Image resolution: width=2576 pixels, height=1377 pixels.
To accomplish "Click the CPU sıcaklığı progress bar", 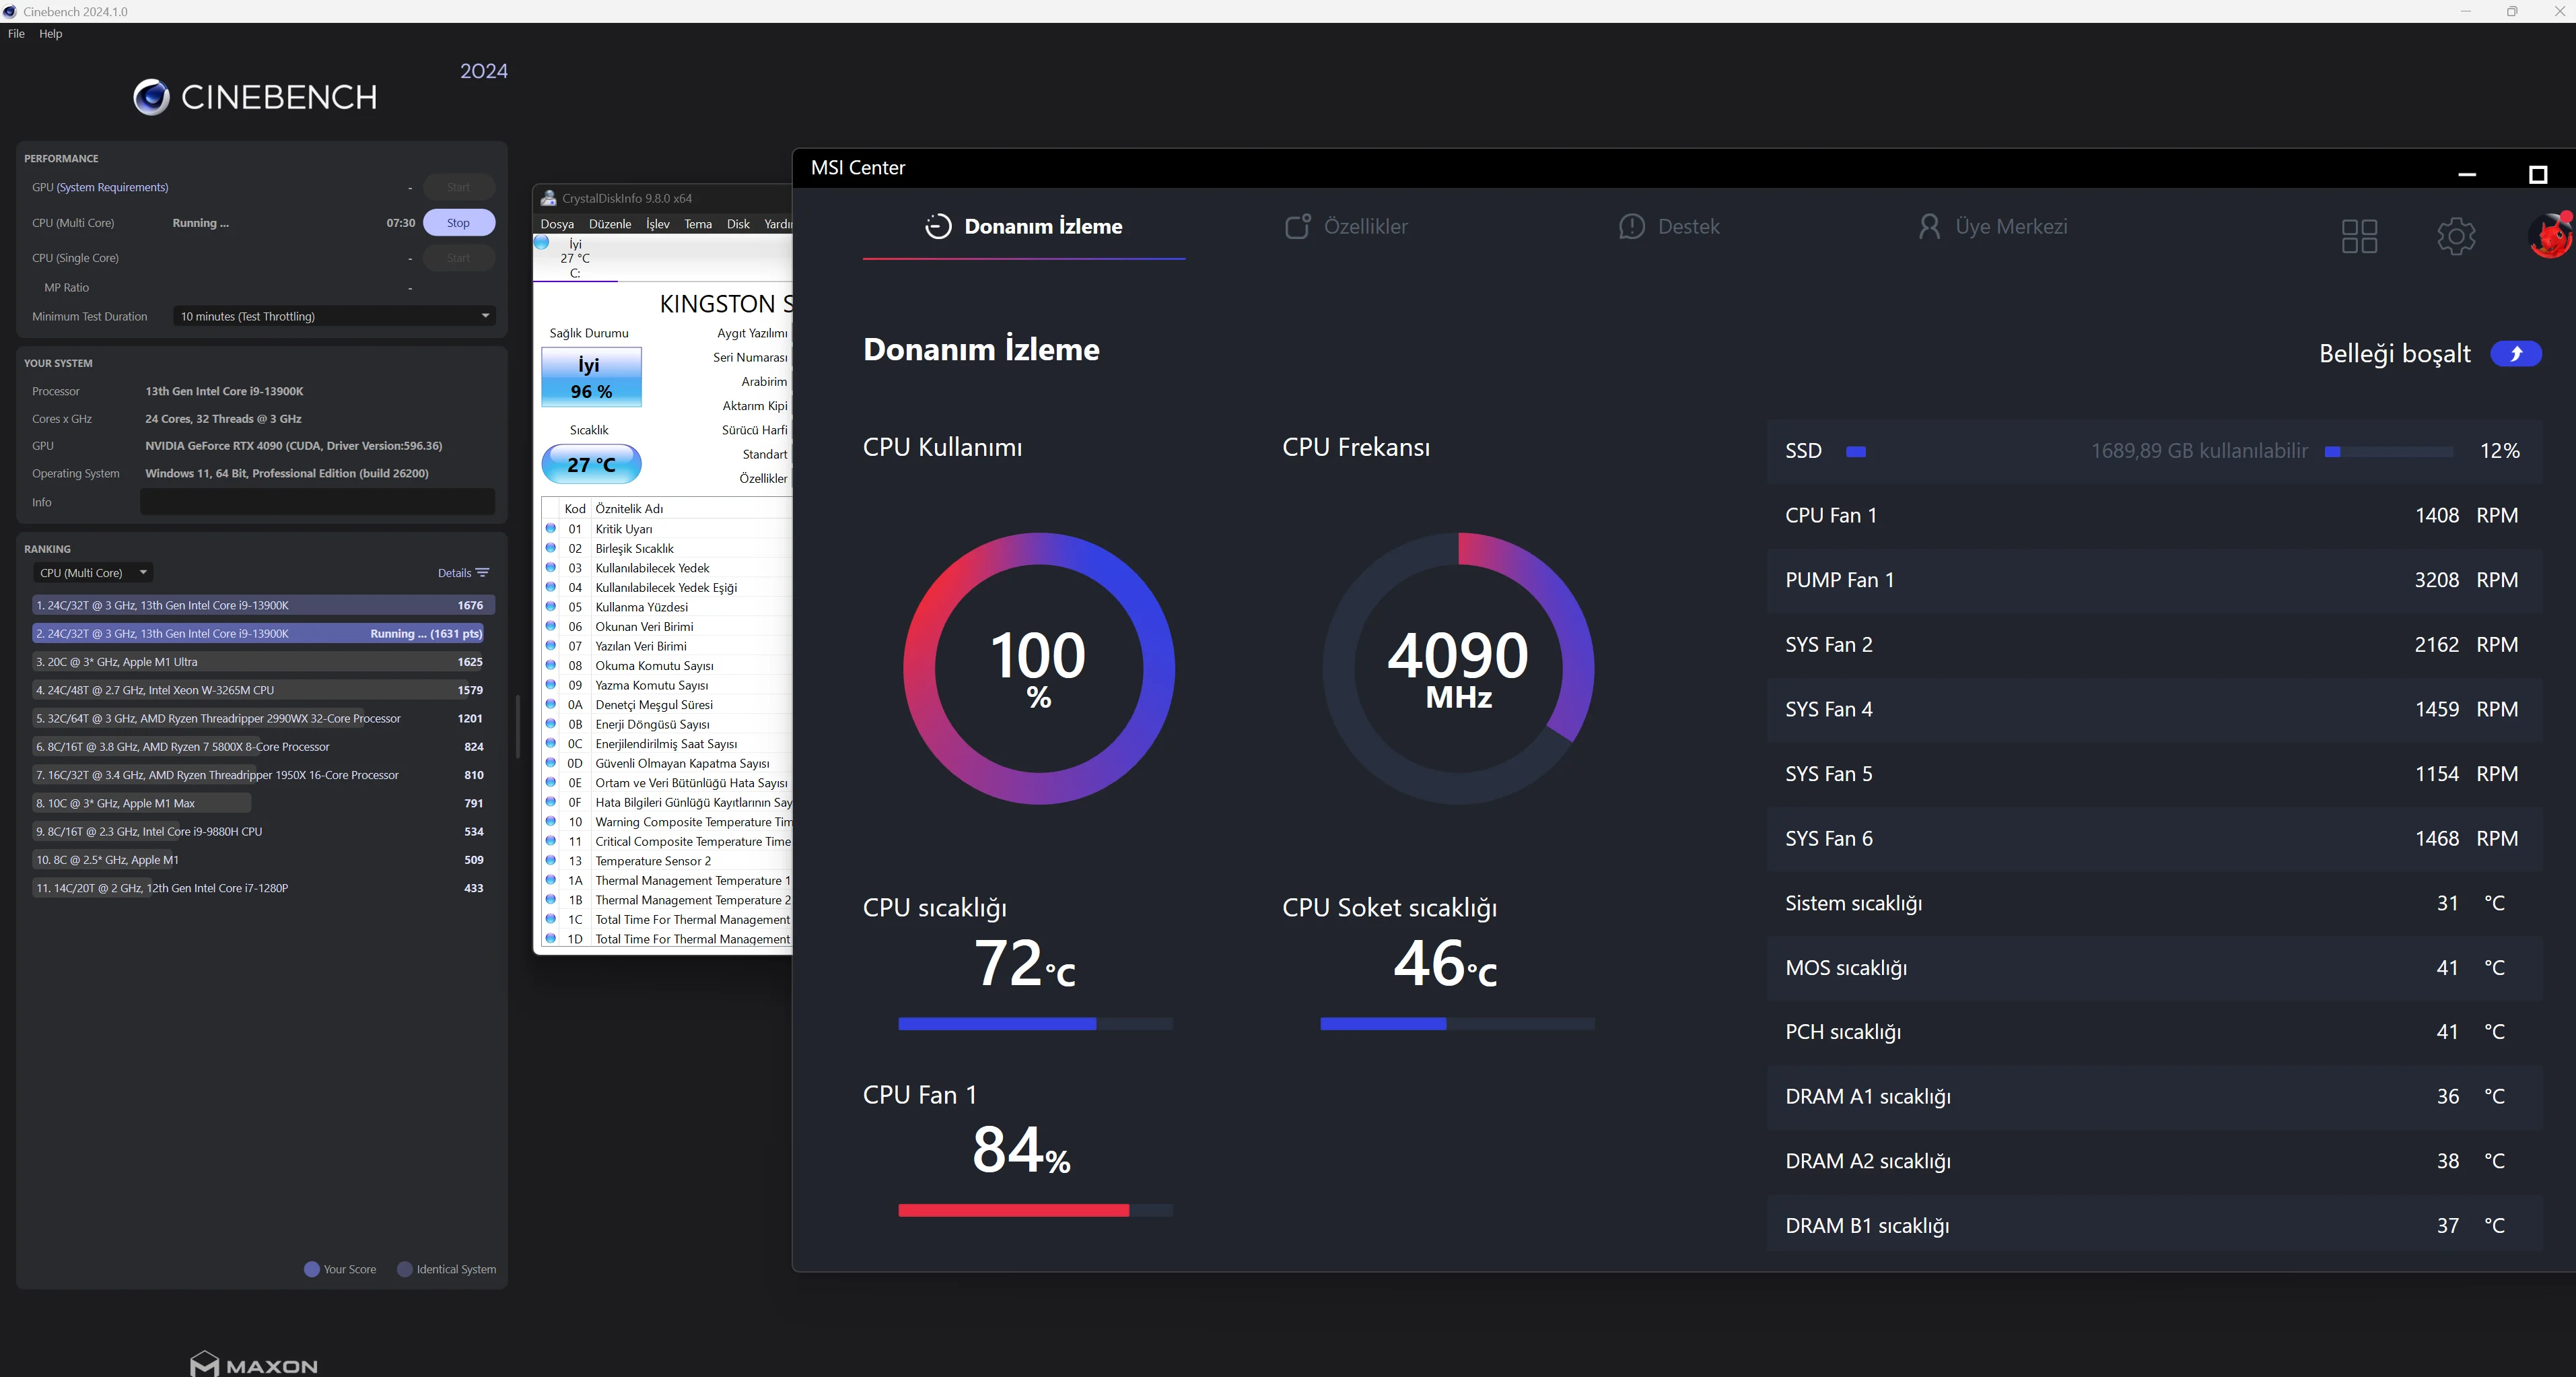I will pos(1035,1024).
